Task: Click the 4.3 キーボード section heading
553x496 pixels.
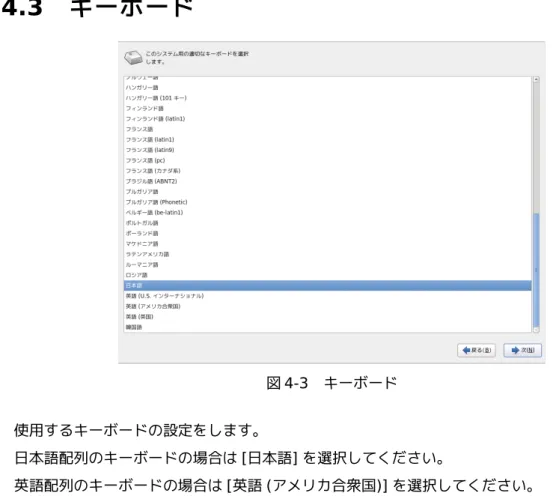Action: [x=97, y=8]
